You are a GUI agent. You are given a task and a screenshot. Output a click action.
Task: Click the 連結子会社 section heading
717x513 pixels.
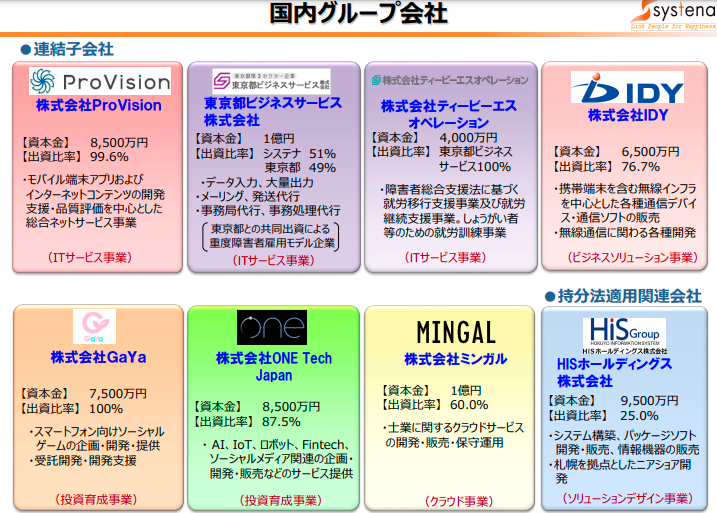pos(67,49)
